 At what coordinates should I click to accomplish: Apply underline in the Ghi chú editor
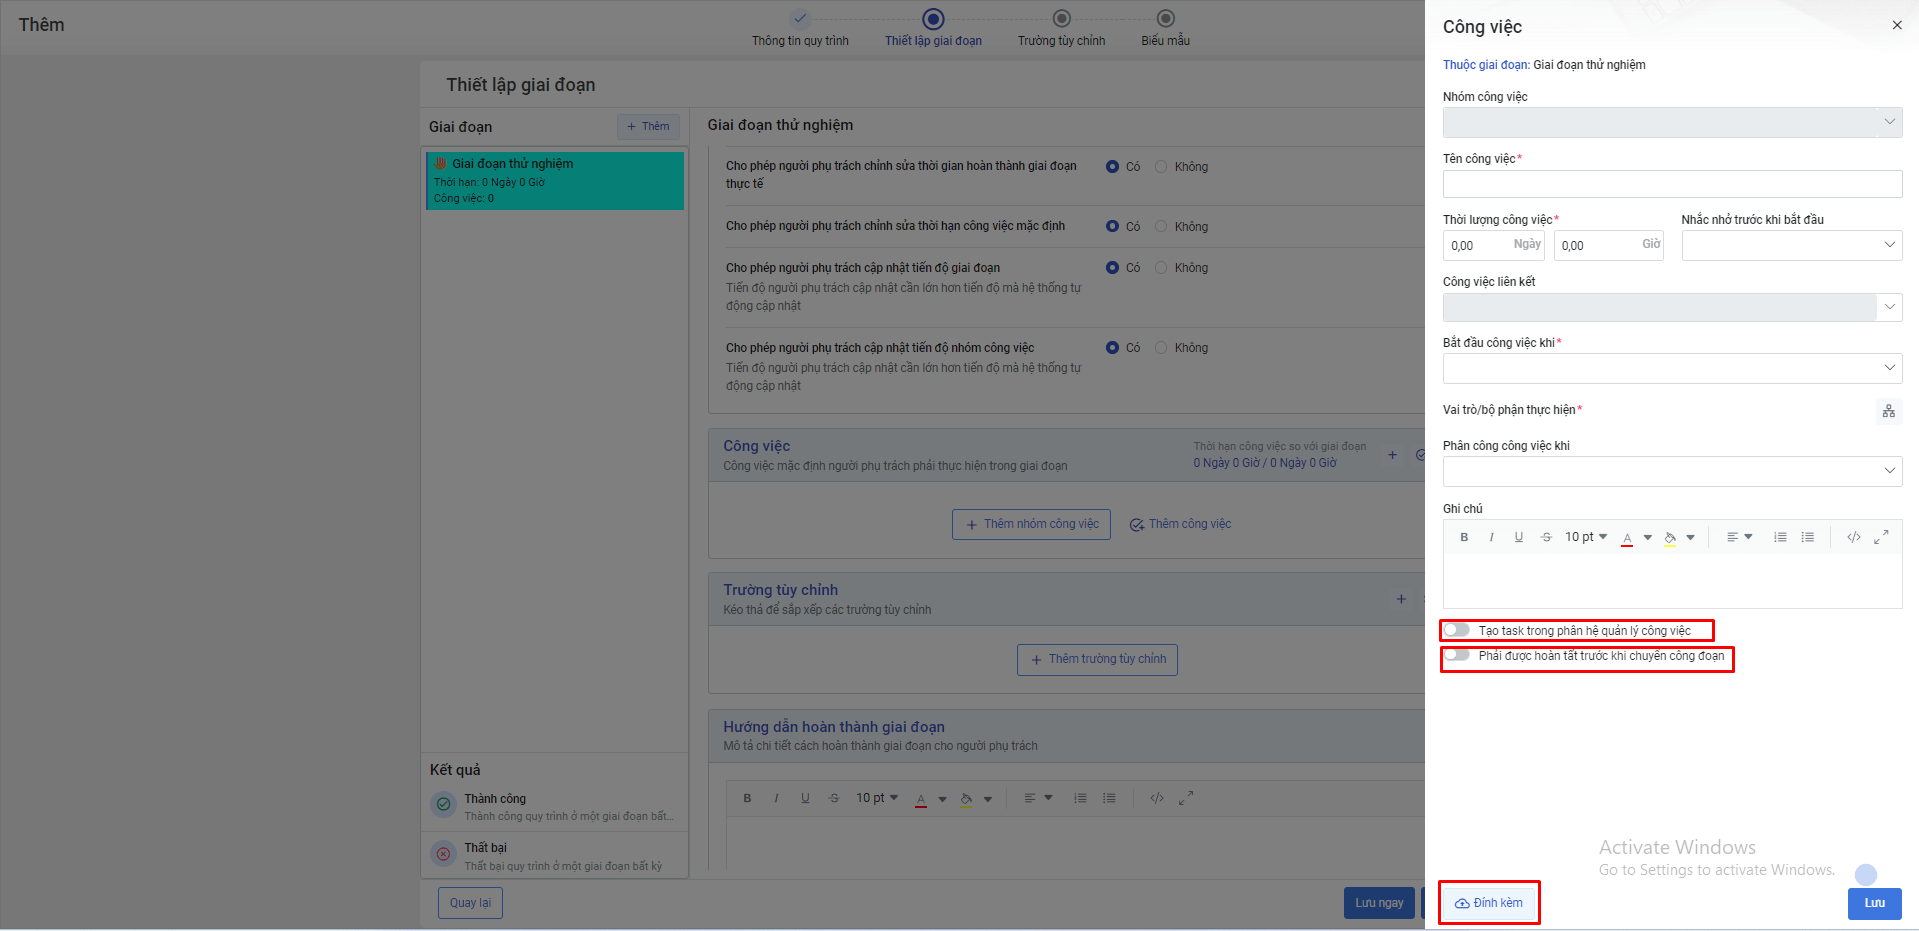pos(1518,537)
